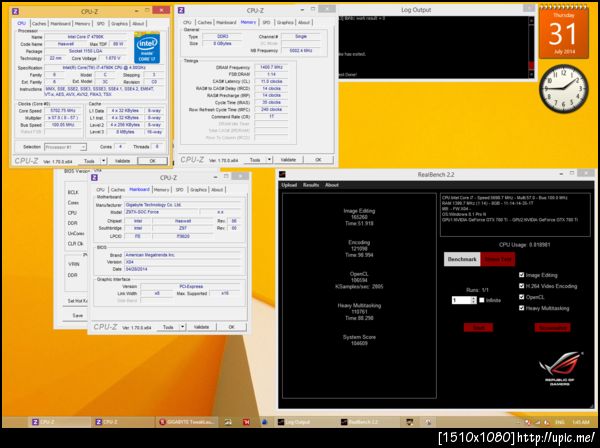Click the taskbar clock showing 1:45 AM

[x=581, y=422]
